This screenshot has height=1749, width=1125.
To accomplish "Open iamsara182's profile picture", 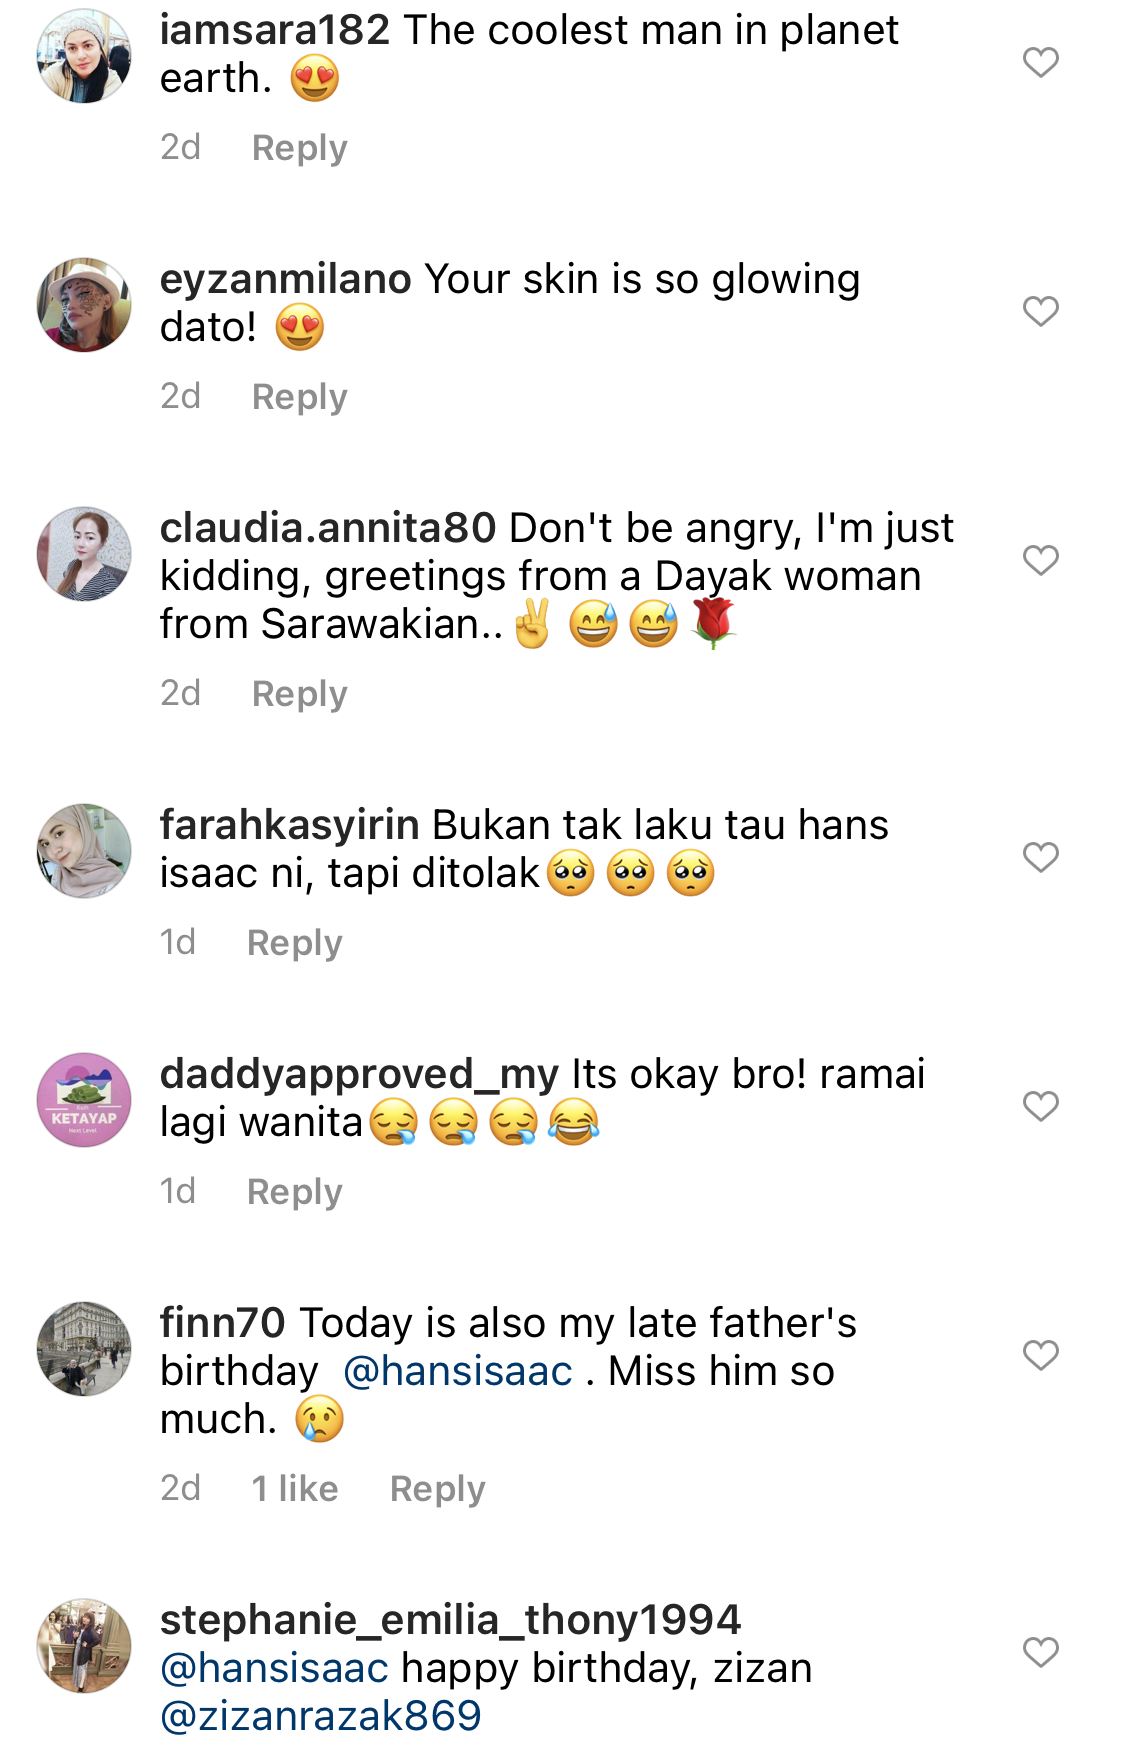I will tap(84, 56).
